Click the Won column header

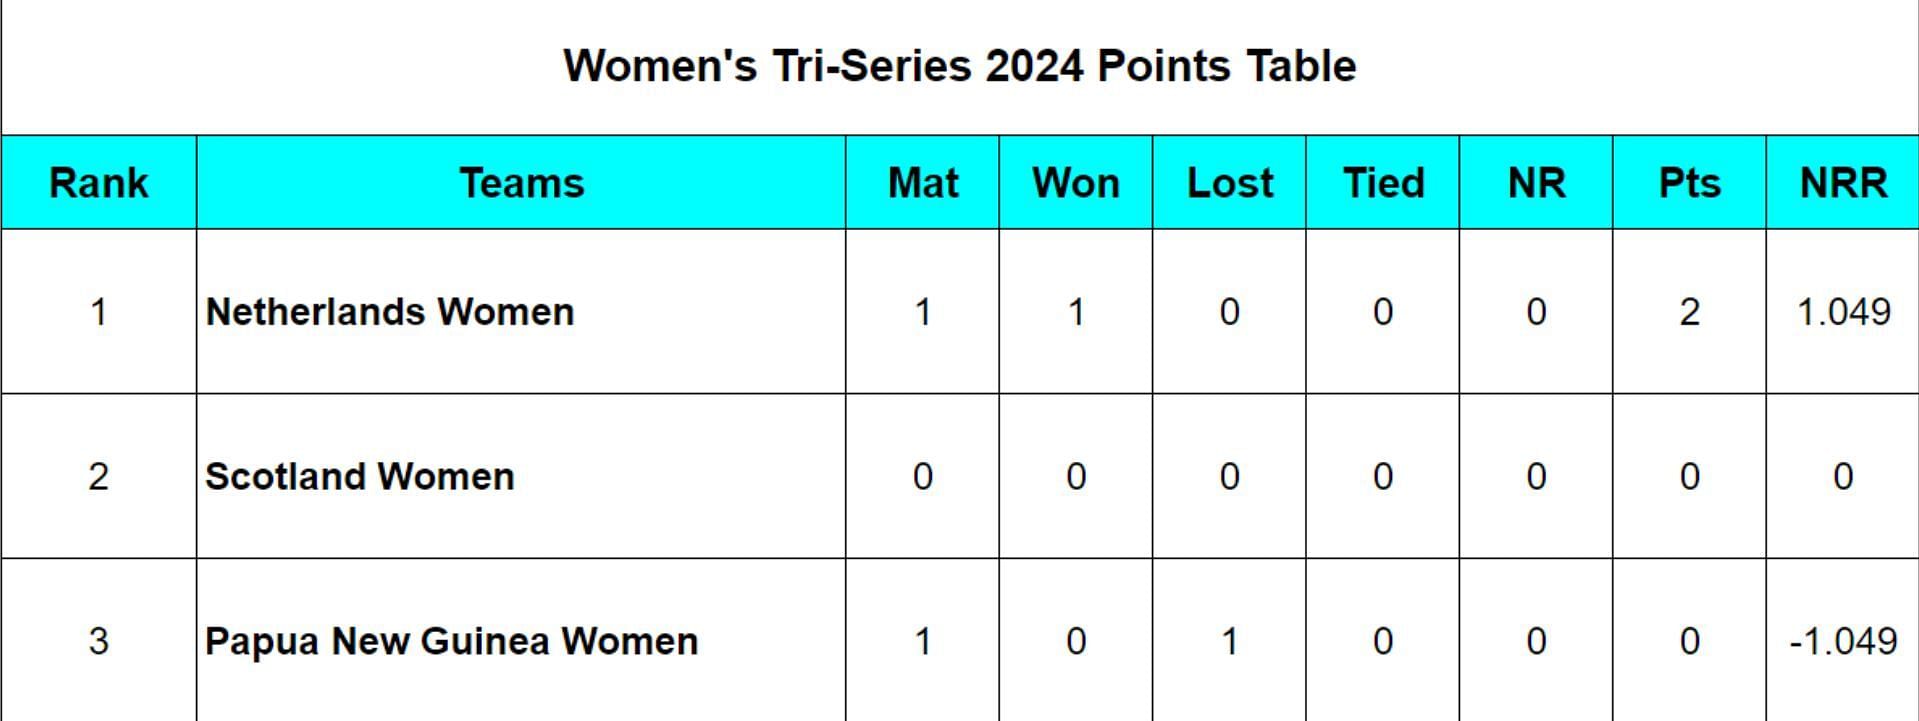pyautogui.click(x=1076, y=183)
